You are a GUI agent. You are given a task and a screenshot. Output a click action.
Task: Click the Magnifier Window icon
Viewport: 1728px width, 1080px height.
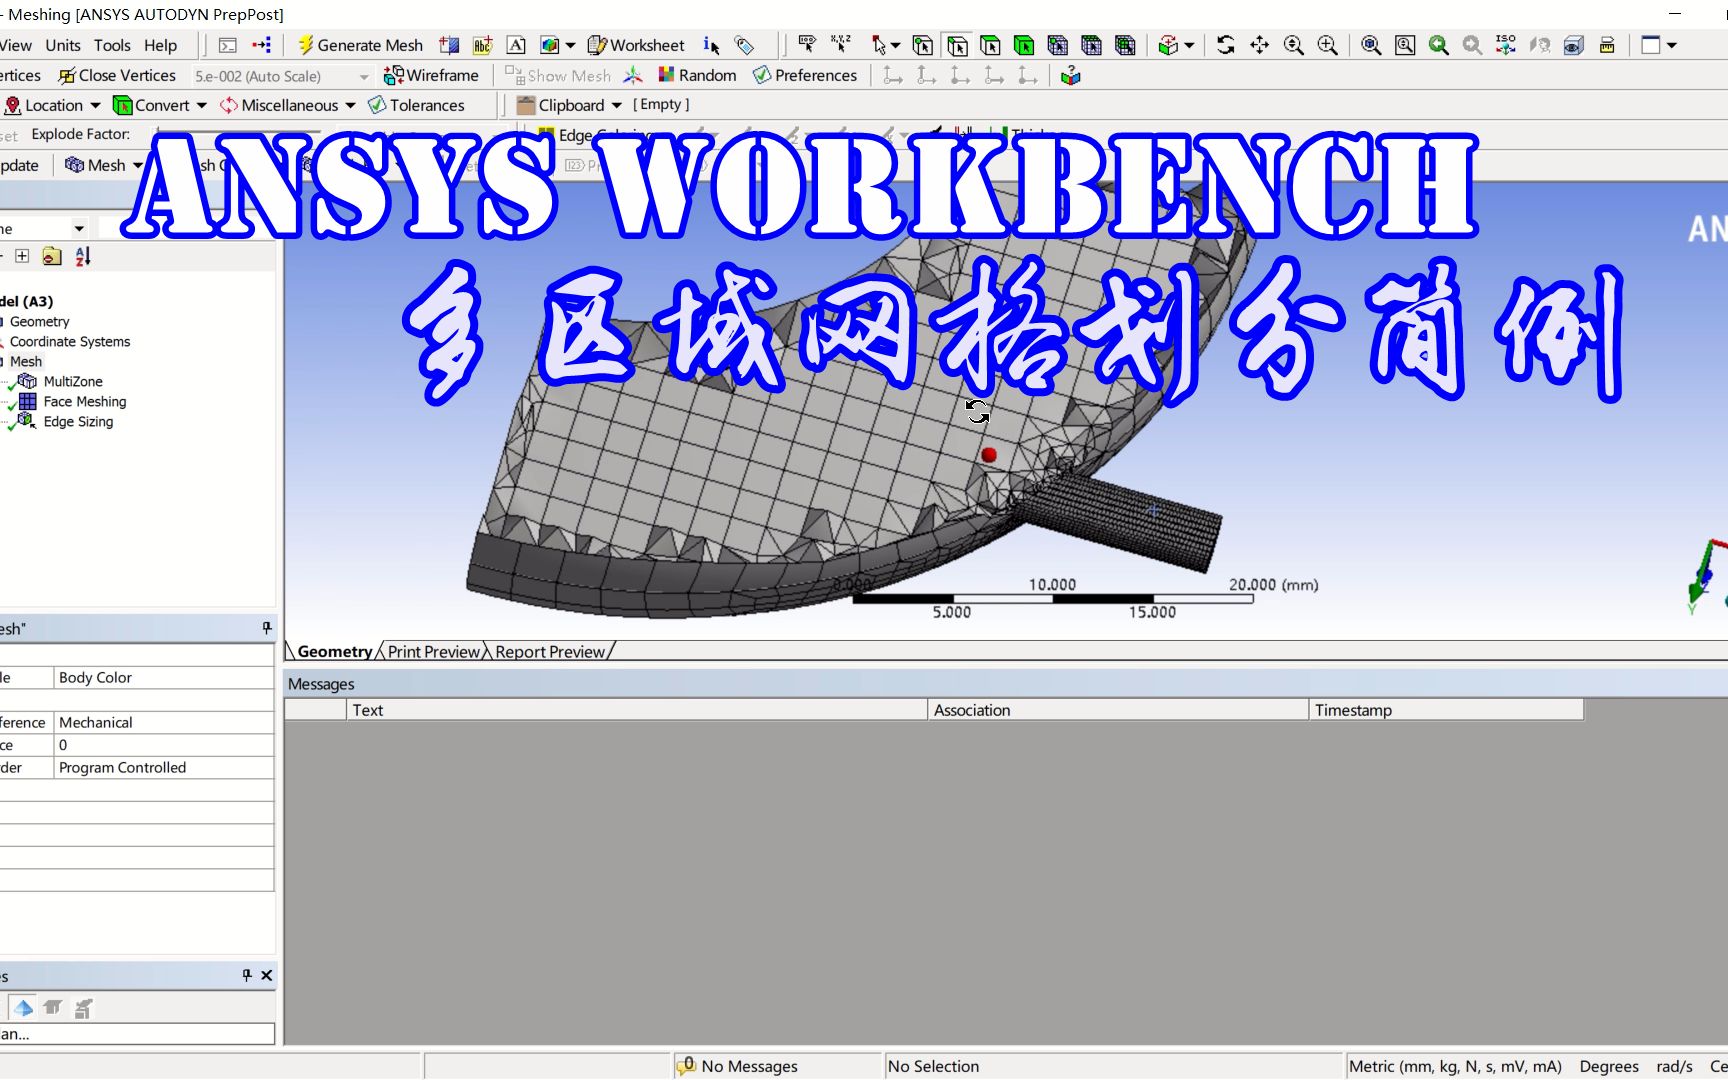click(1405, 45)
